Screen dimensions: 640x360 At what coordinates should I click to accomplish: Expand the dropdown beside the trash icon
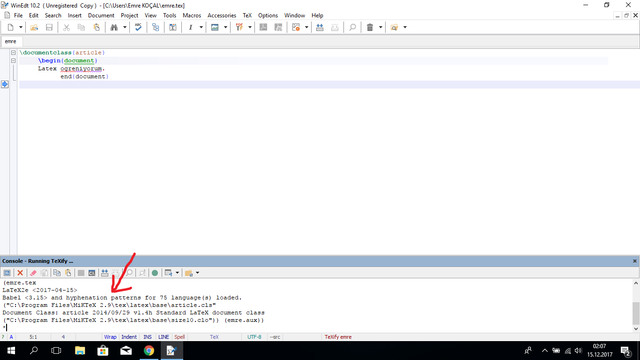380,27
